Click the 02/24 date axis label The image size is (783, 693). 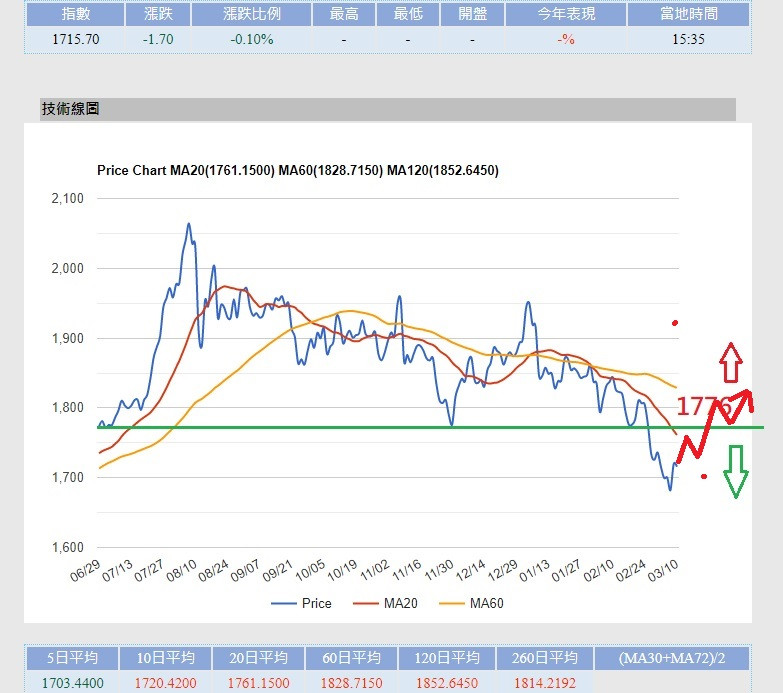pyautogui.click(x=631, y=571)
